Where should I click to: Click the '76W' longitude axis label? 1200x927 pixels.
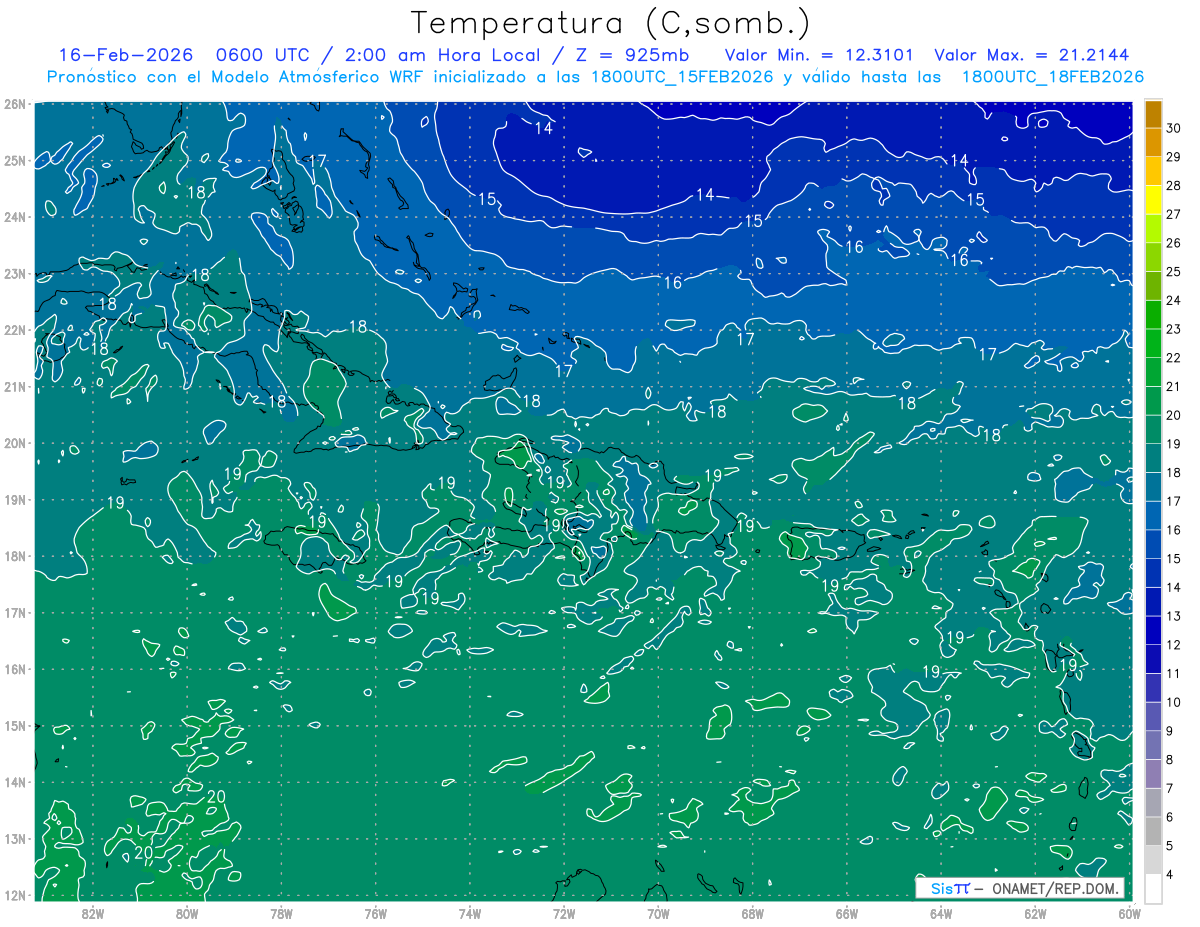point(376,912)
